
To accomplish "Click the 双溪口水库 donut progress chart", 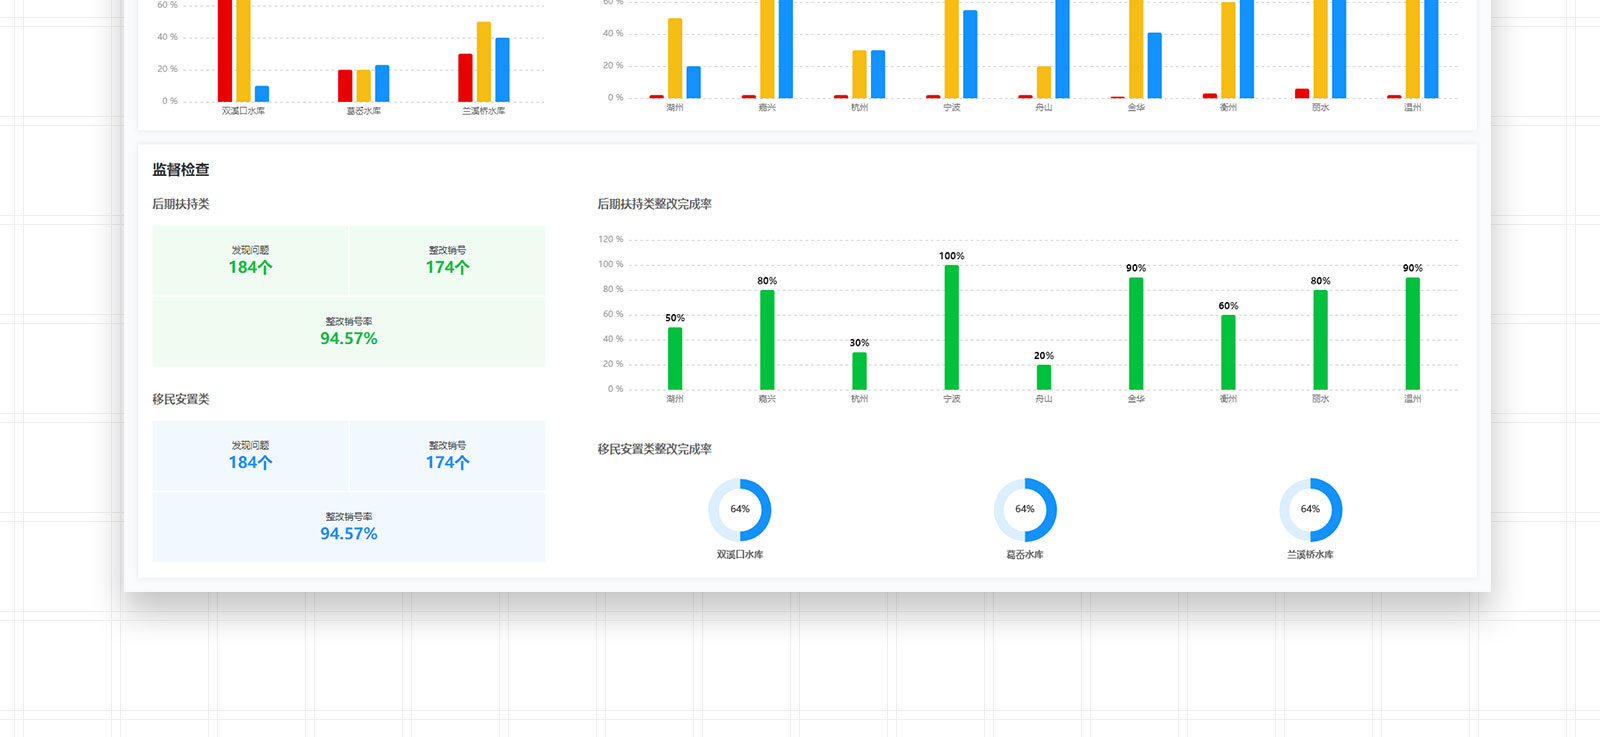I will (740, 510).
